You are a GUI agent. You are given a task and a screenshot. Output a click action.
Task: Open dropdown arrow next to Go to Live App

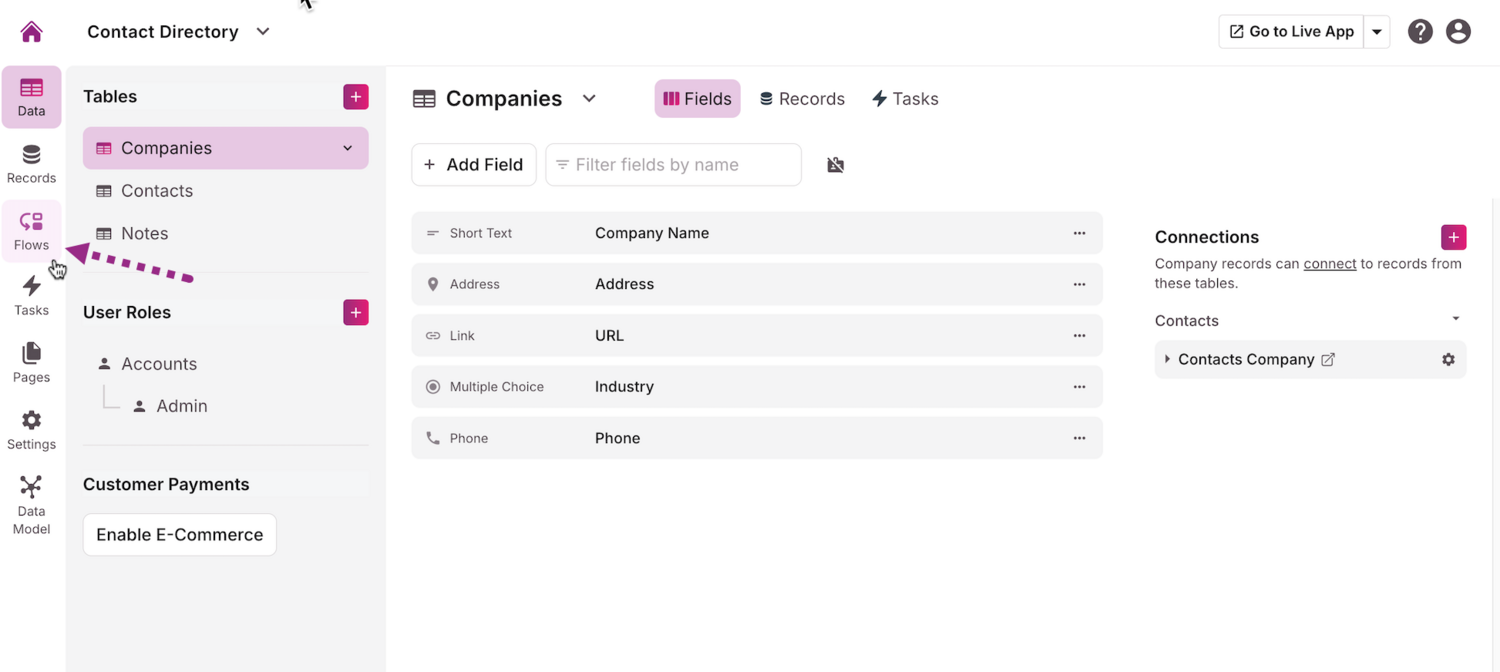point(1377,32)
